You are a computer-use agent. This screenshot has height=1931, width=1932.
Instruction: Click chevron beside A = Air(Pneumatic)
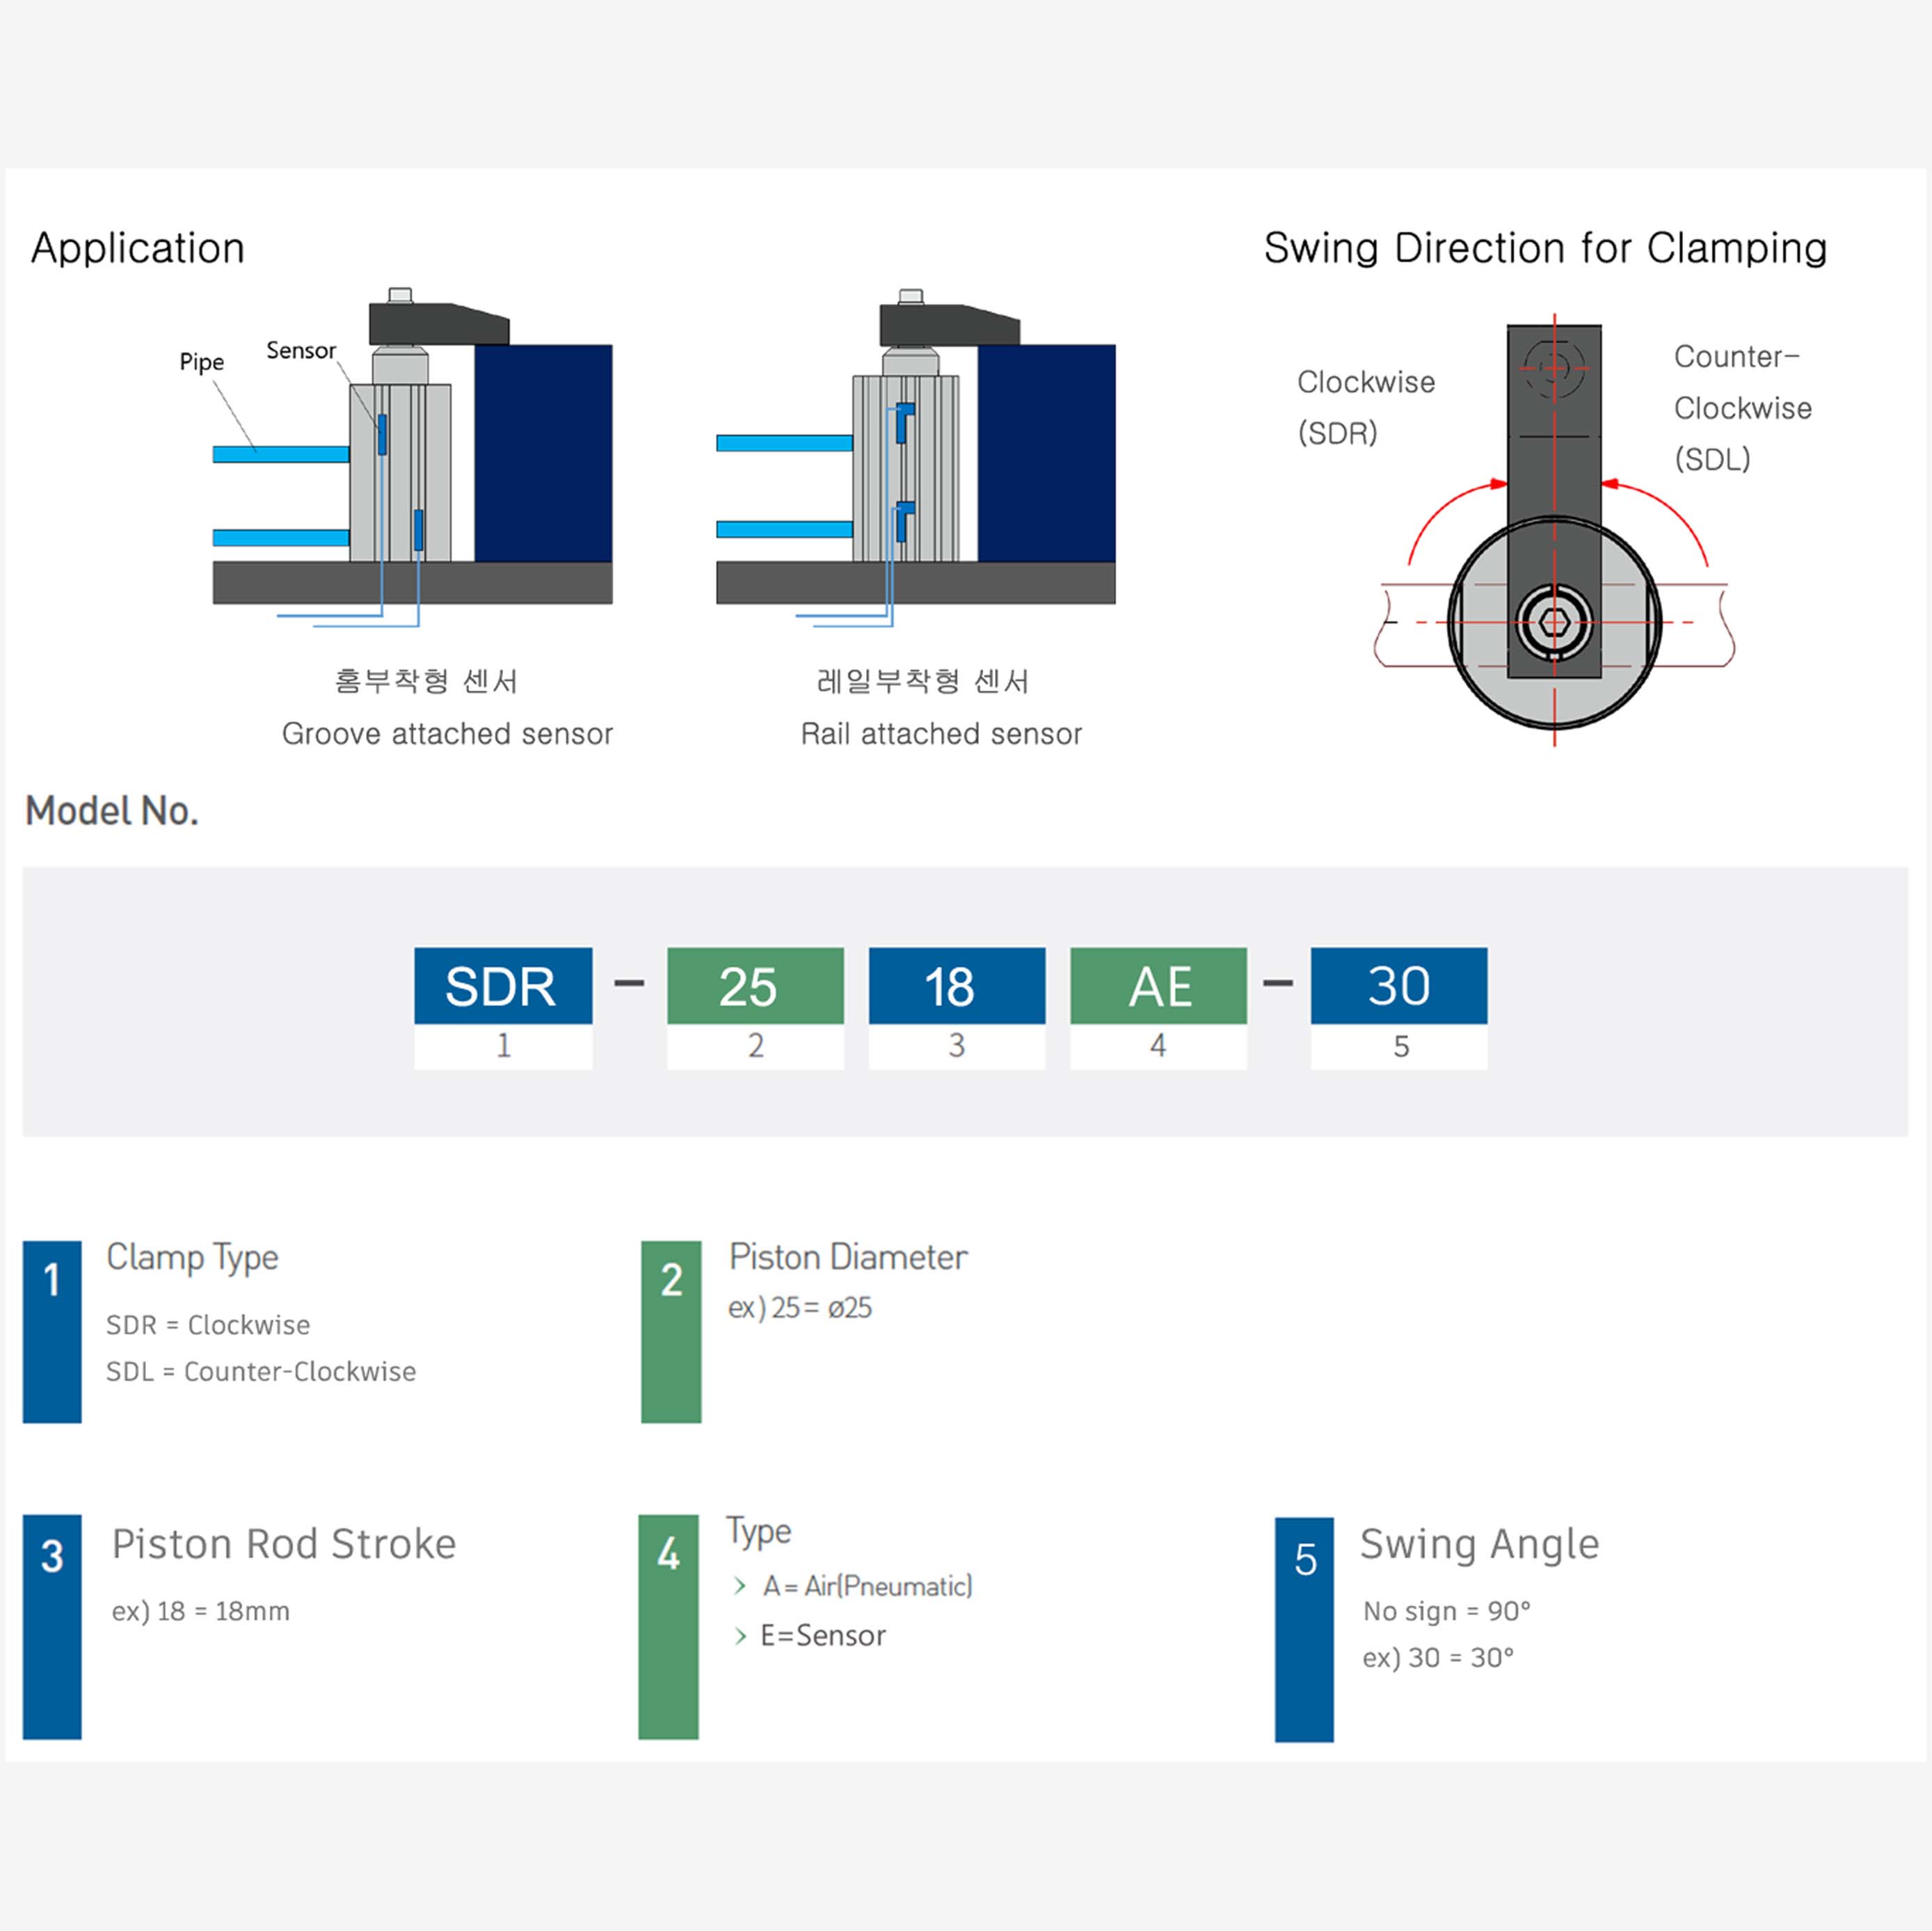point(740,1586)
